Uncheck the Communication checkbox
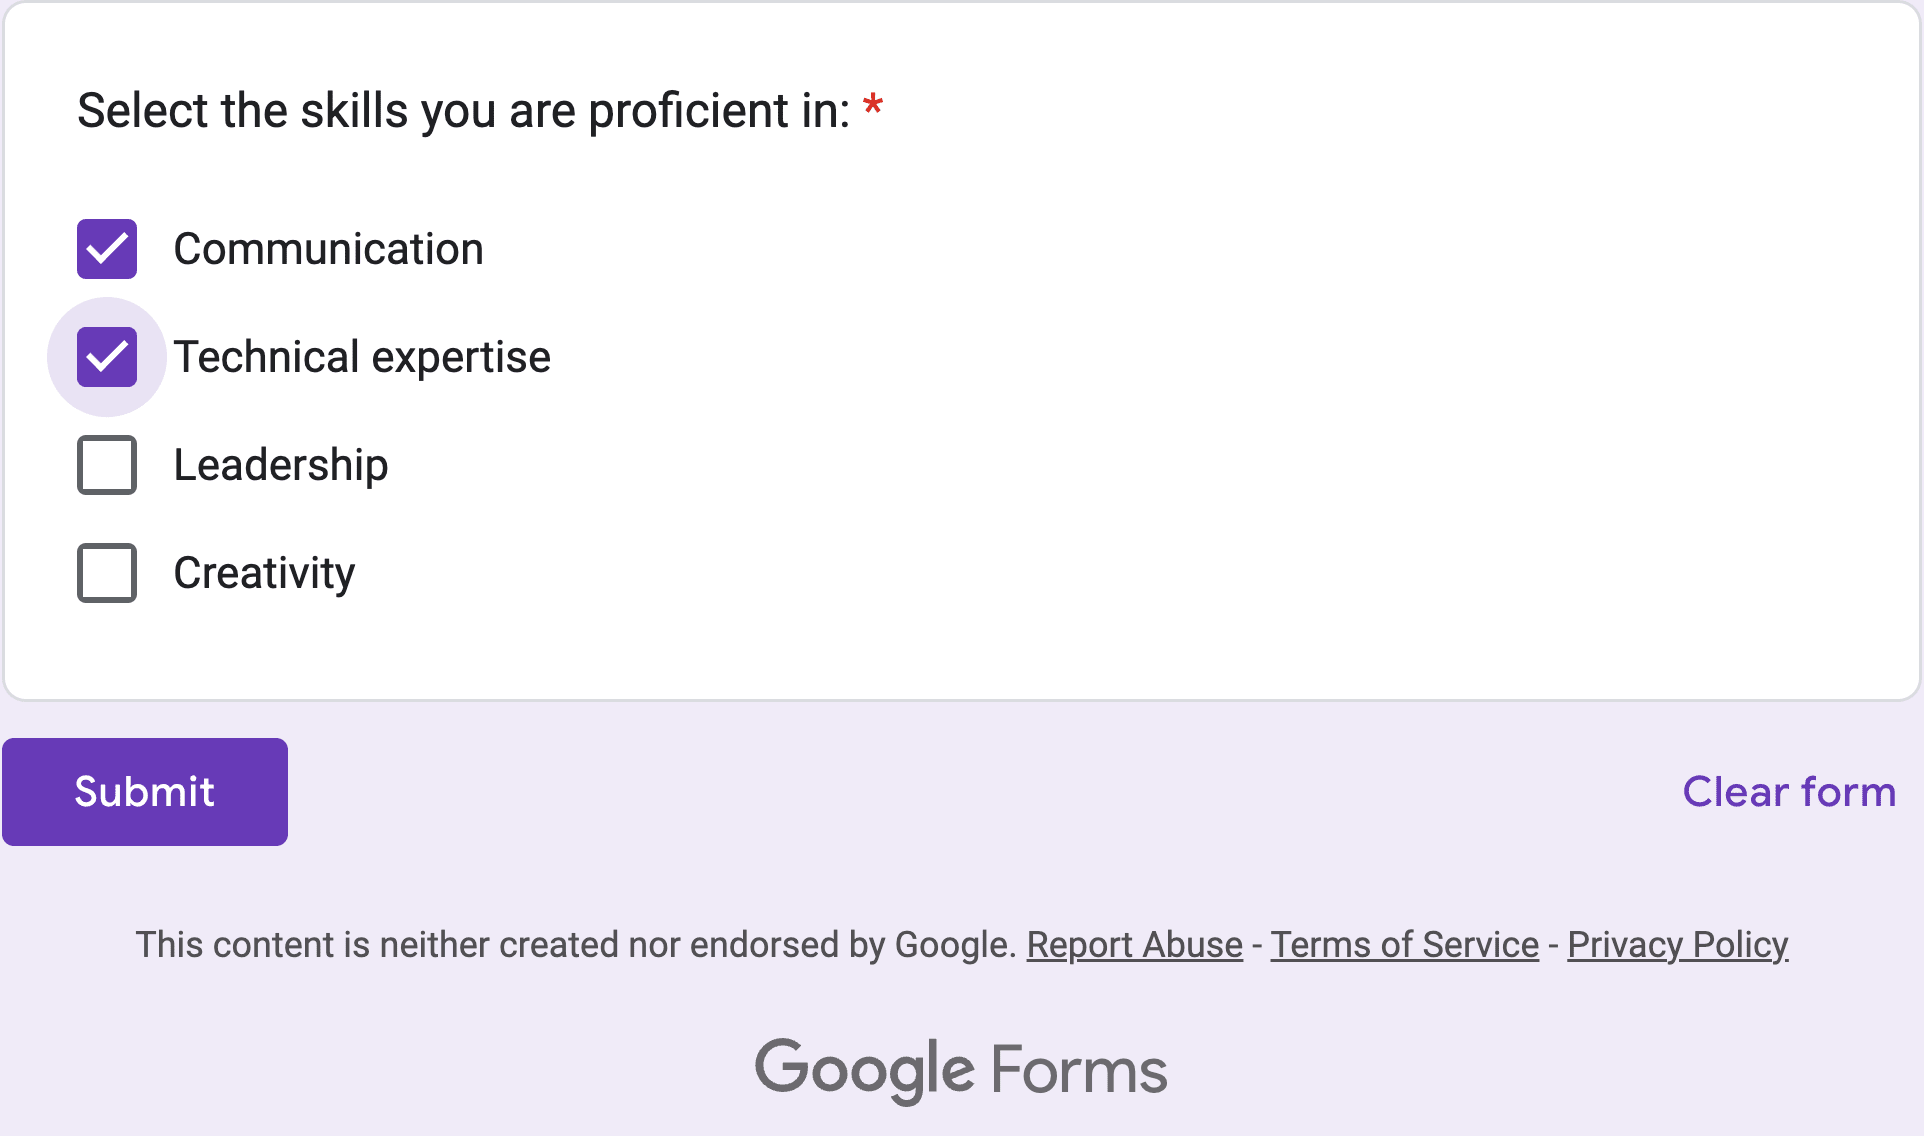Viewport: 1924px width, 1136px height. click(x=106, y=248)
